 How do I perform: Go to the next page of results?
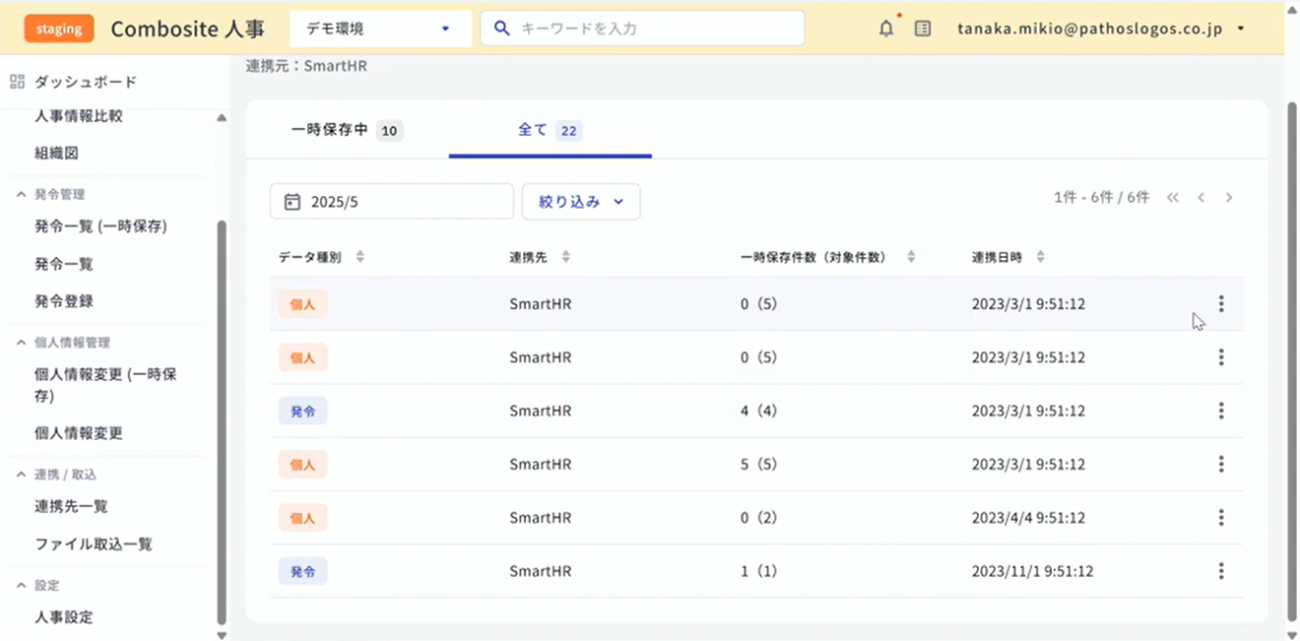click(x=1229, y=198)
